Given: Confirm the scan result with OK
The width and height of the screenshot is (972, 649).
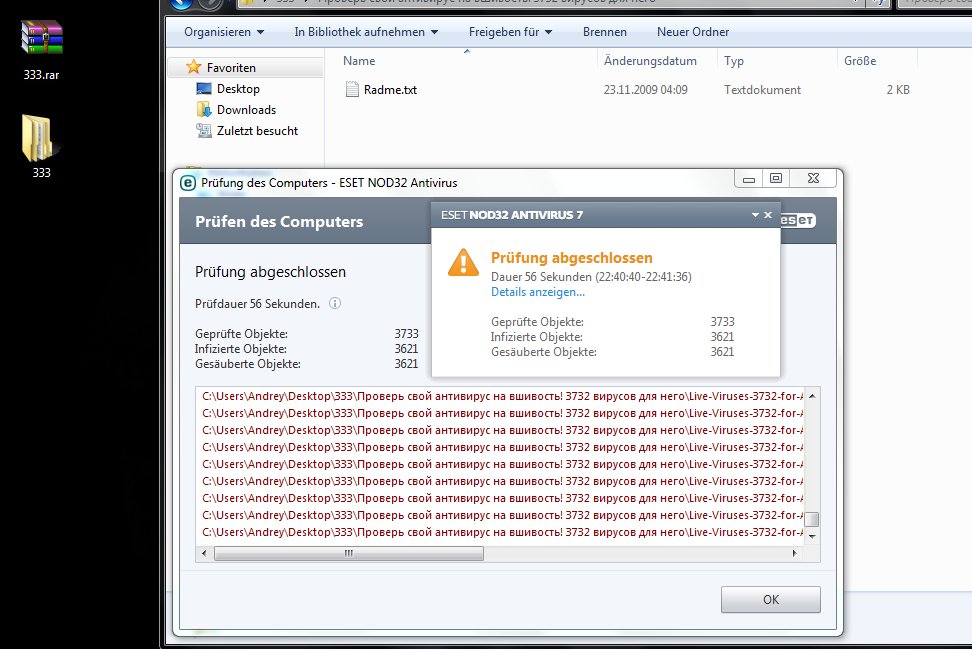Looking at the screenshot, I should 771,599.
